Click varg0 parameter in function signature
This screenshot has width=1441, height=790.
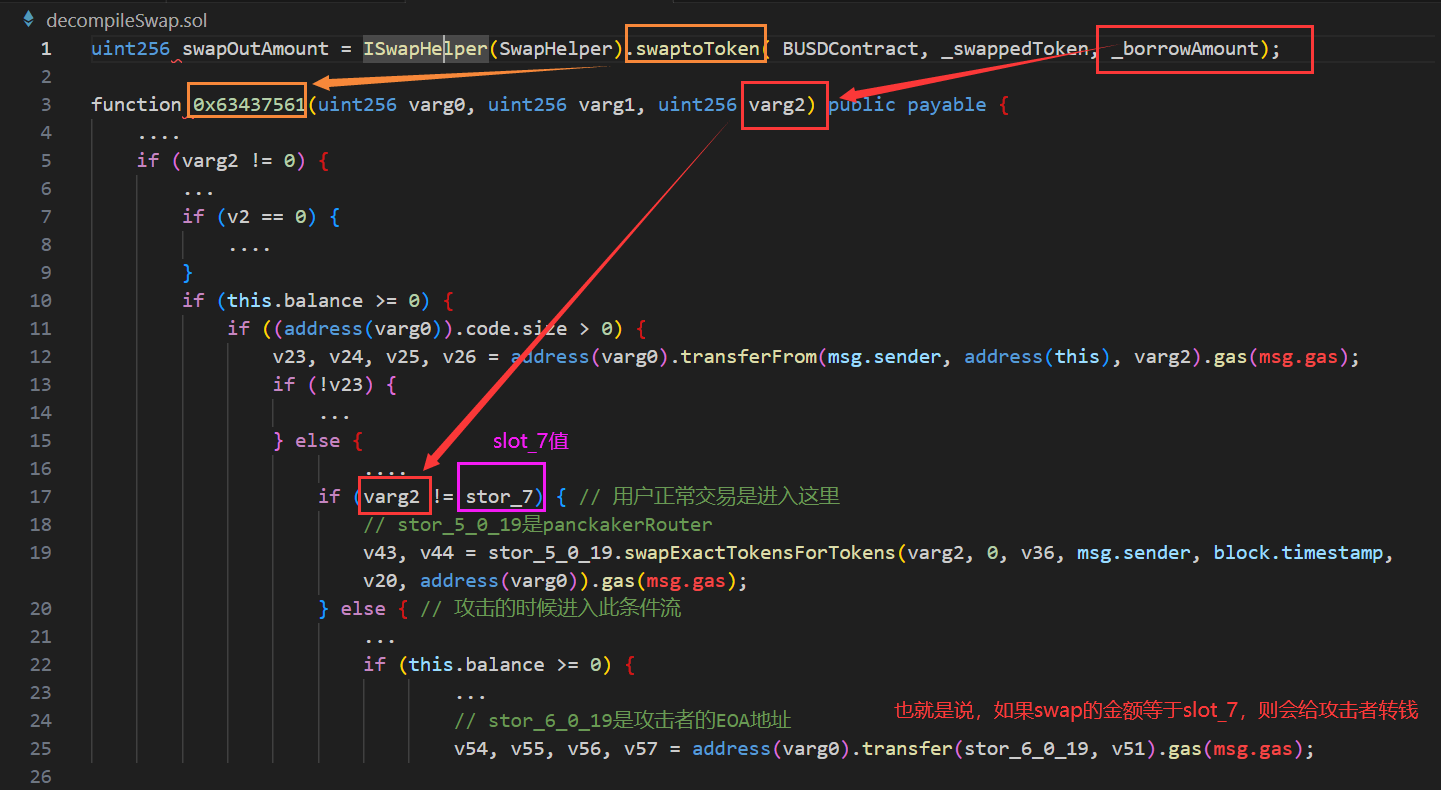pyautogui.click(x=437, y=105)
